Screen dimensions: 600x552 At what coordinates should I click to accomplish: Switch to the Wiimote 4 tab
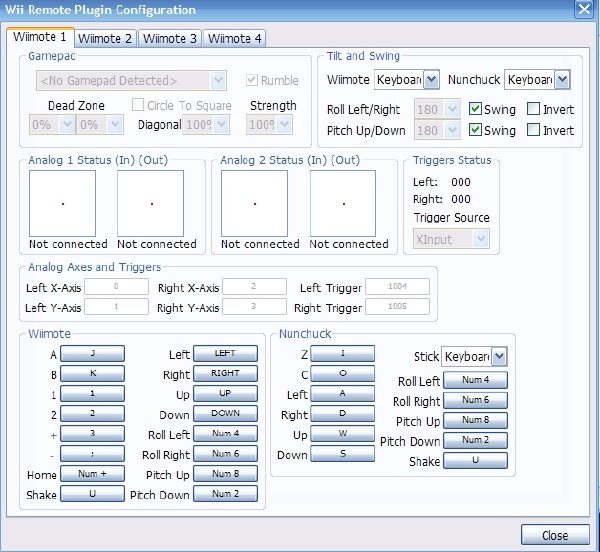click(234, 38)
